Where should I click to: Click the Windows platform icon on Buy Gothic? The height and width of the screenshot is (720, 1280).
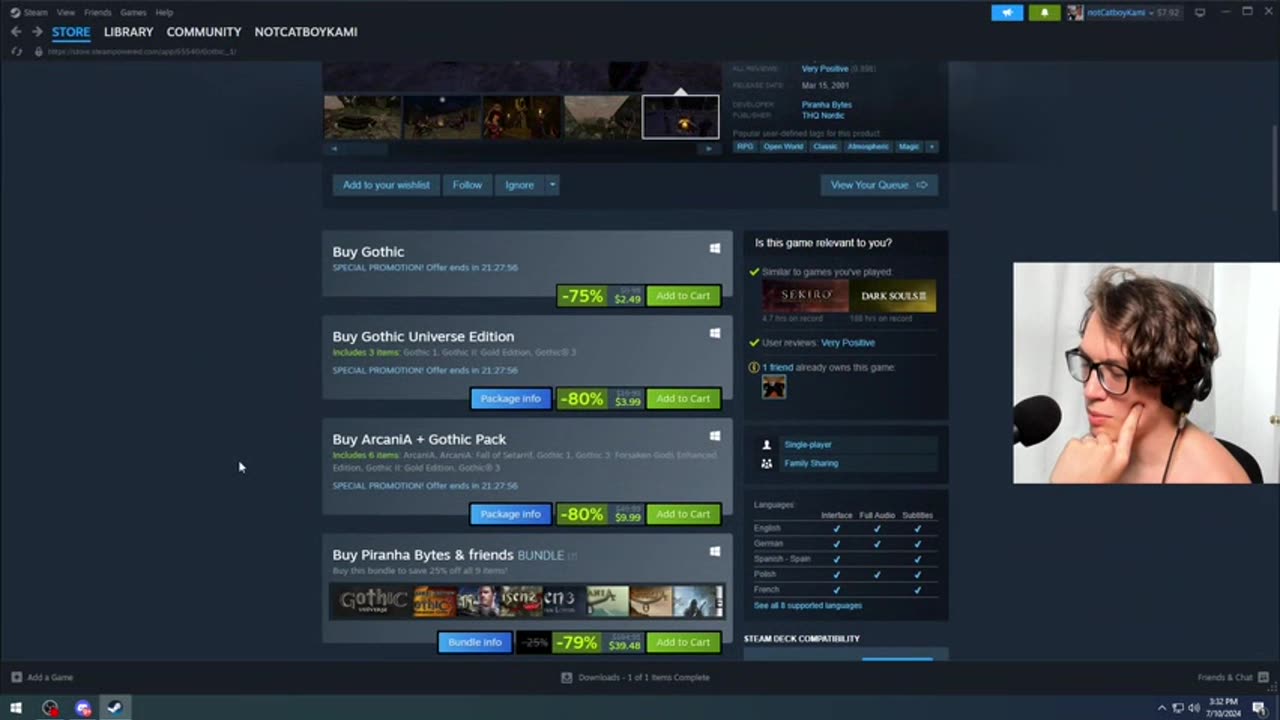point(715,248)
